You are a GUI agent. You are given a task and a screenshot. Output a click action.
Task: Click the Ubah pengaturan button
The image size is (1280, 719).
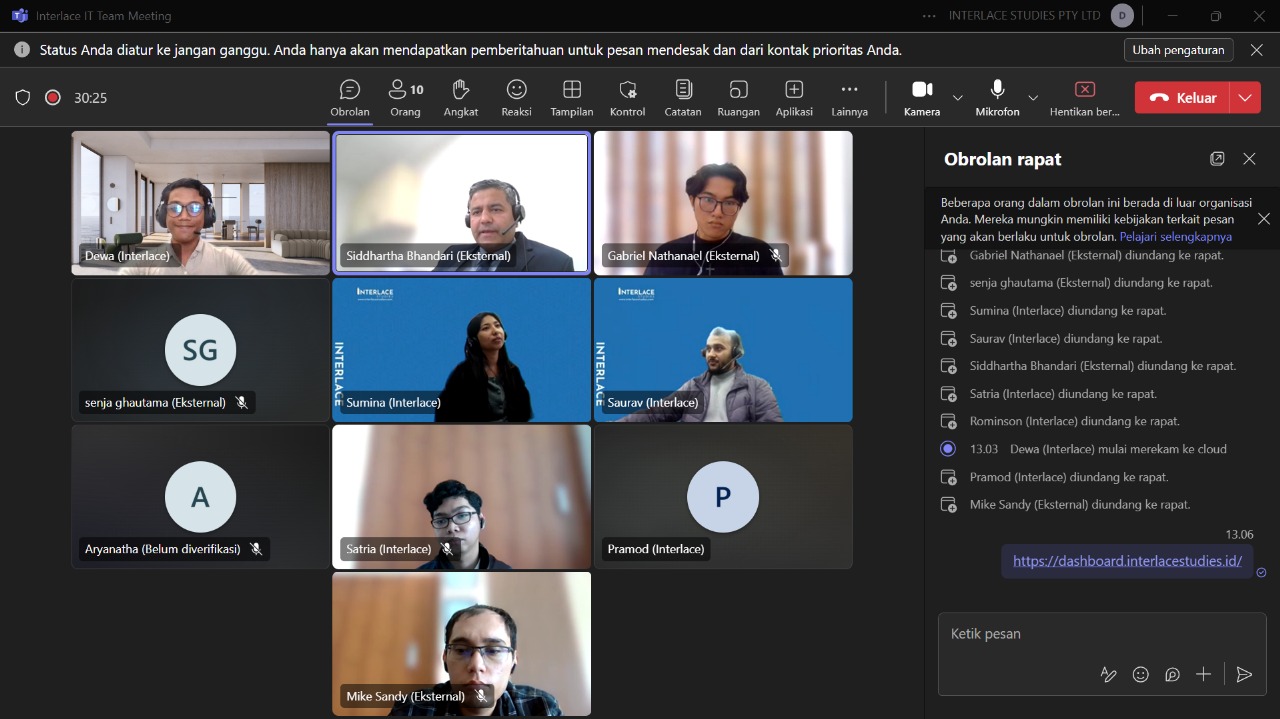1178,50
